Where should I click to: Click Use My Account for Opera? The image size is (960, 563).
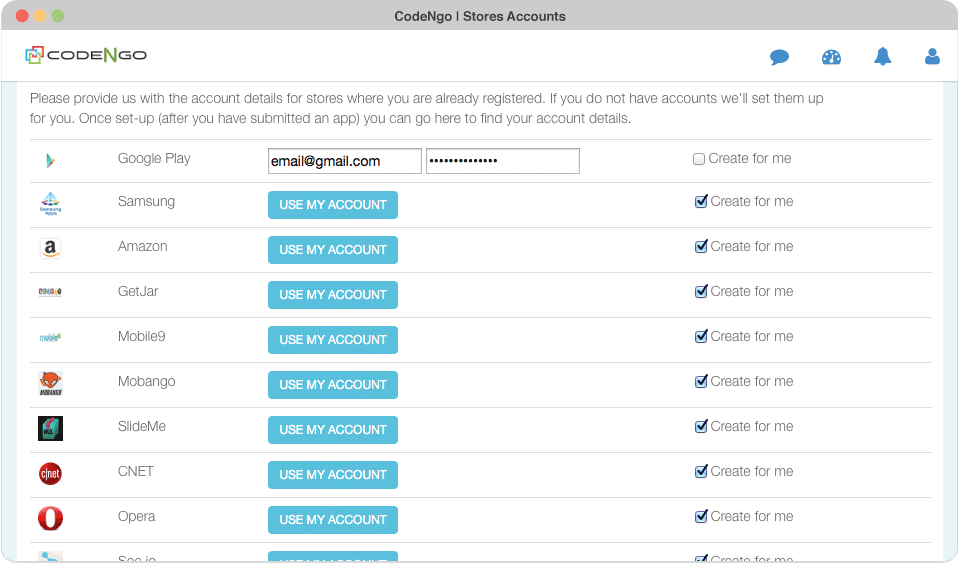(332, 520)
